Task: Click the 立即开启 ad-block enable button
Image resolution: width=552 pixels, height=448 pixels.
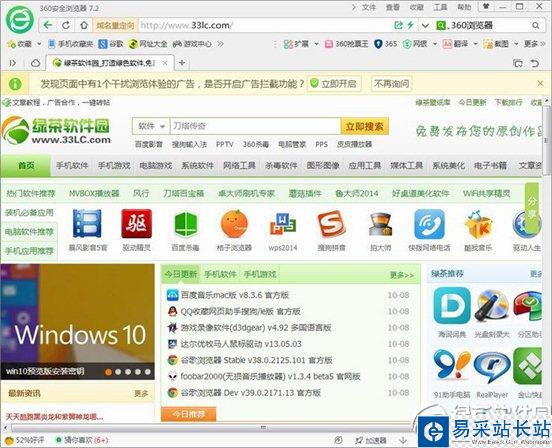Action: tap(334, 84)
